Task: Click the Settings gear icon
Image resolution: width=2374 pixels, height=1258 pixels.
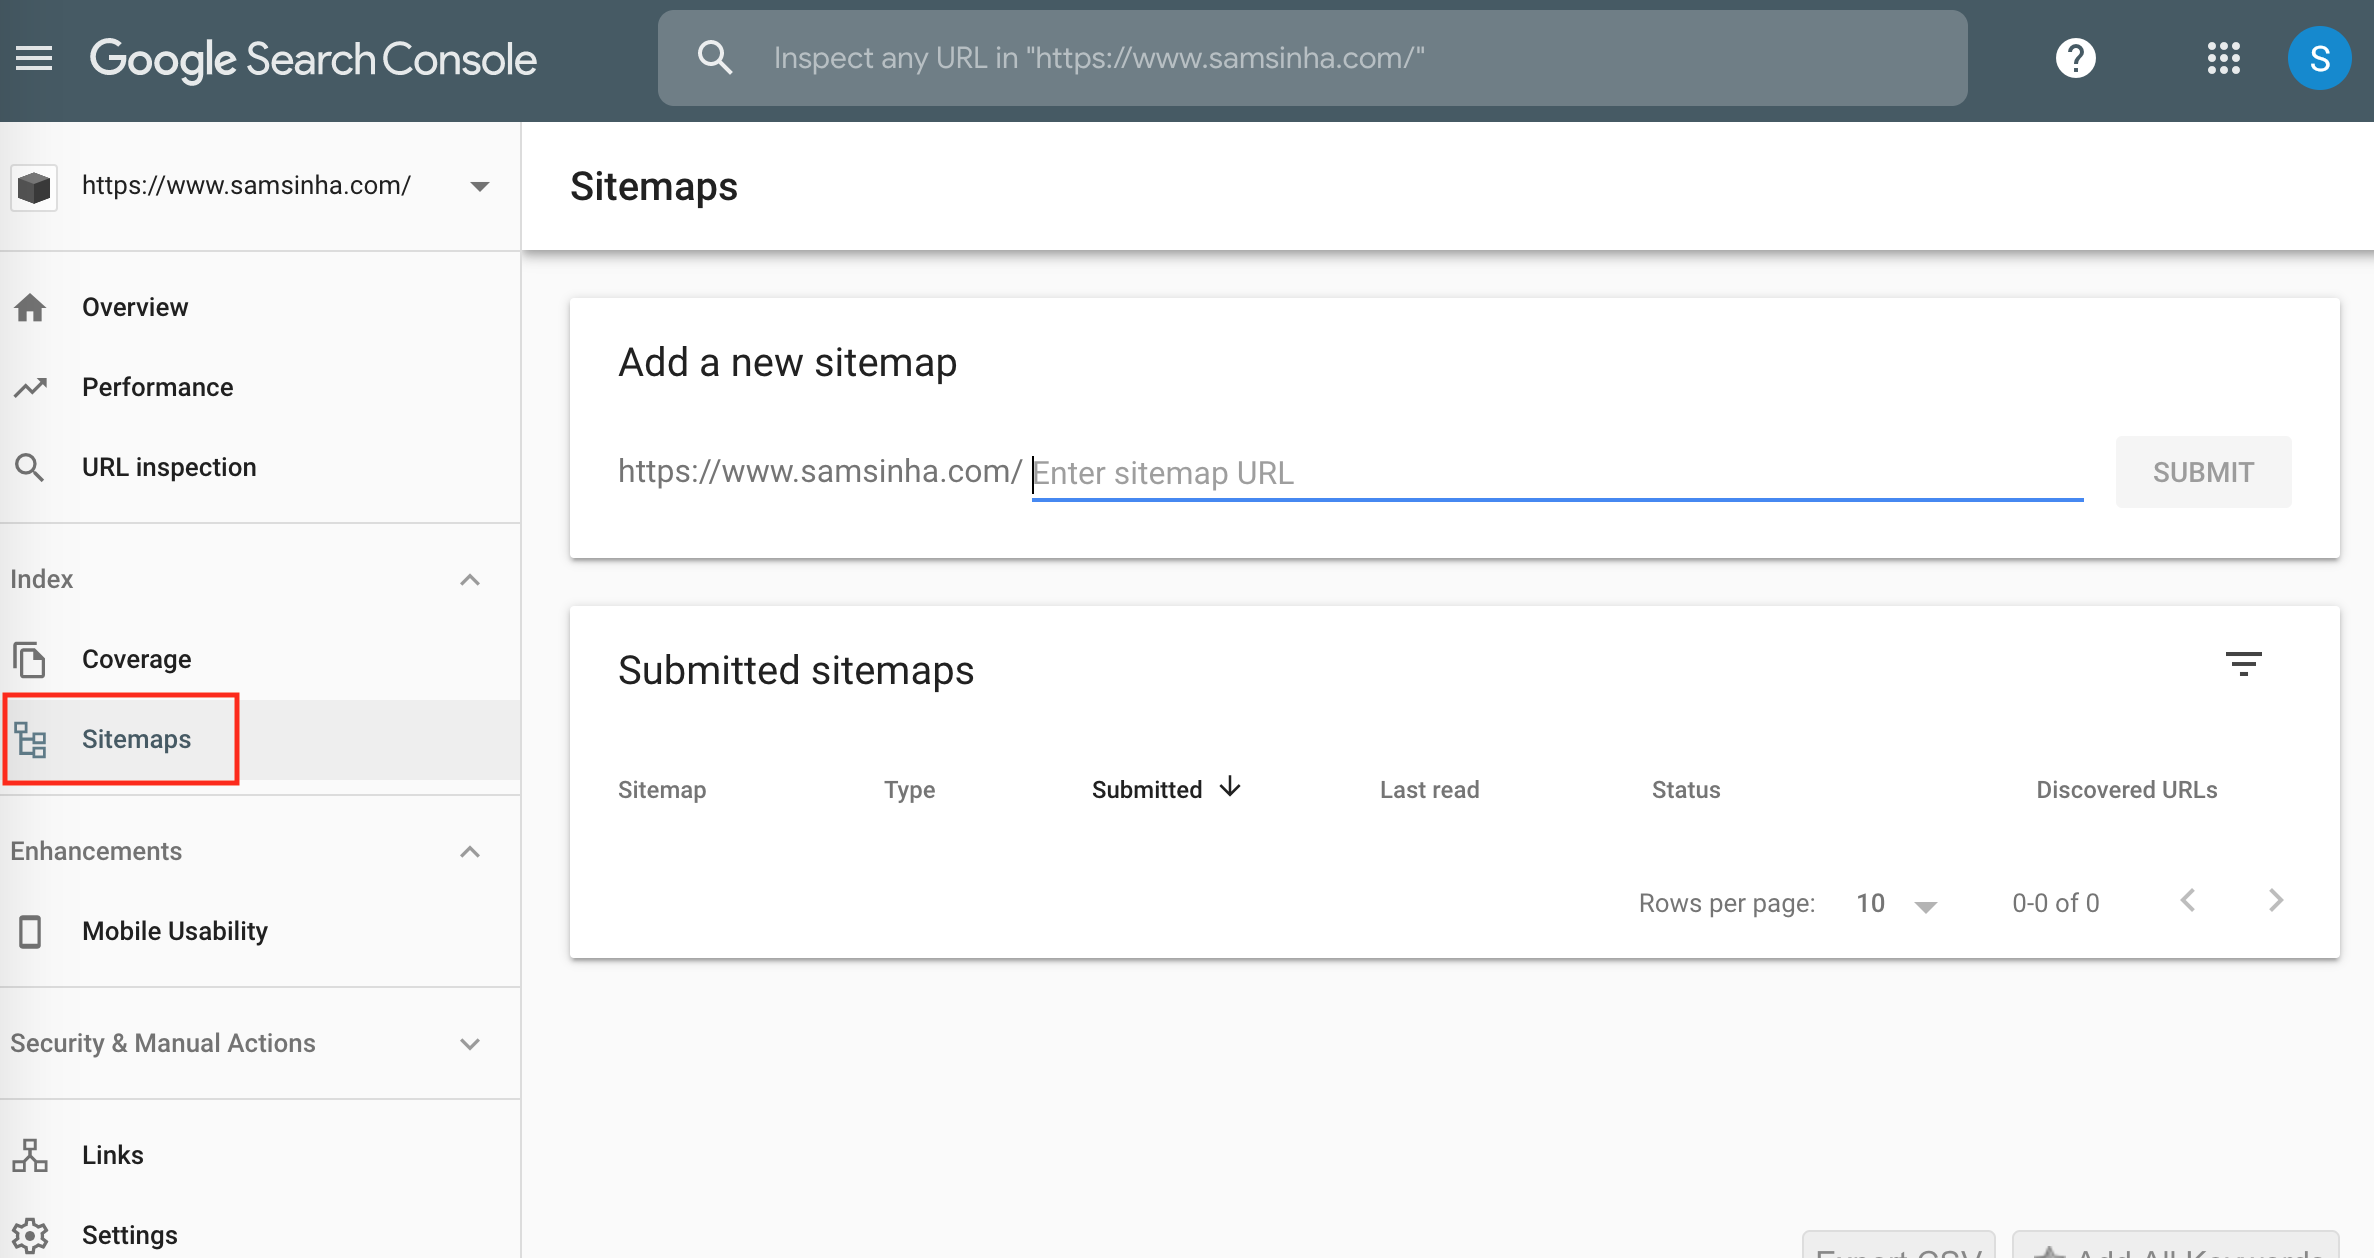Action: tap(30, 1235)
